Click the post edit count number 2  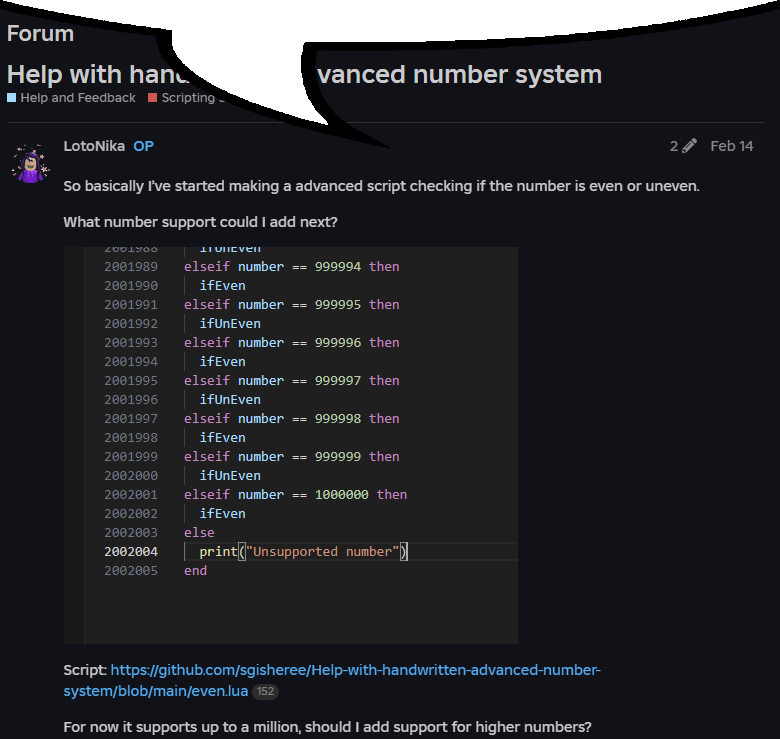(x=674, y=146)
